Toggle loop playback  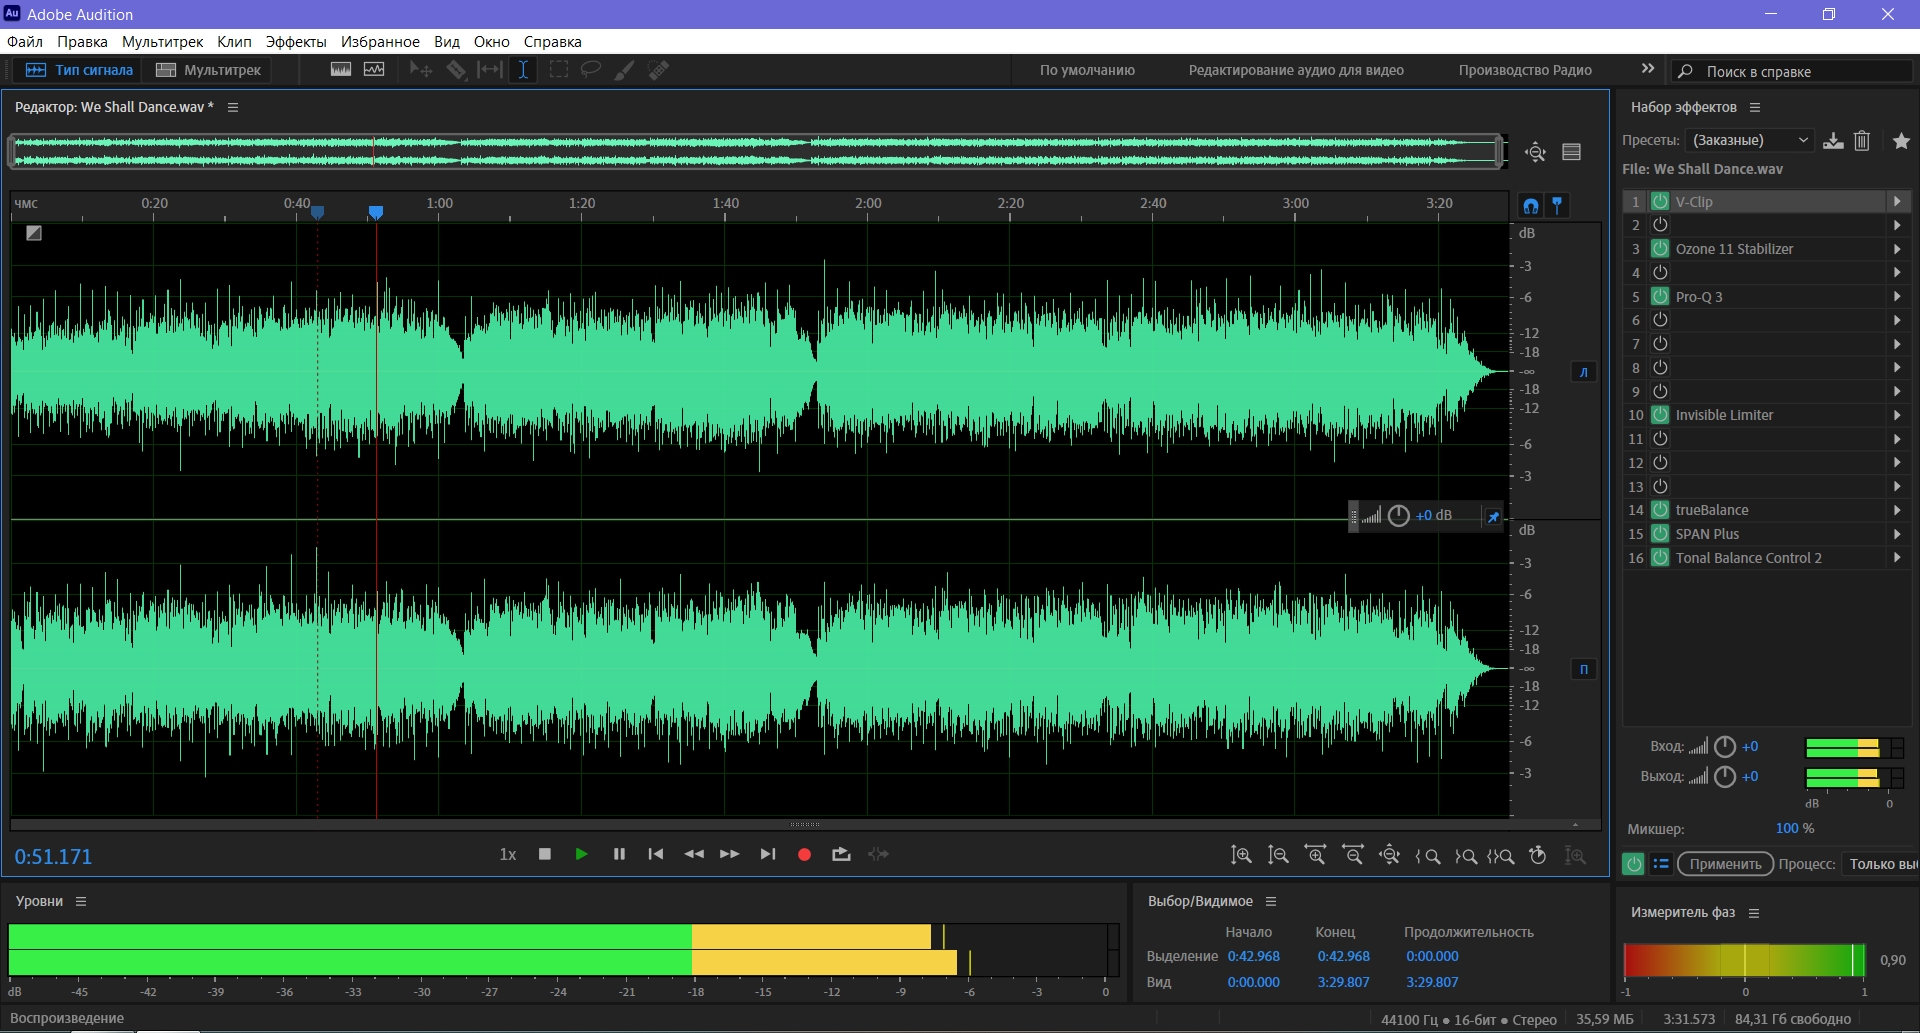click(841, 854)
